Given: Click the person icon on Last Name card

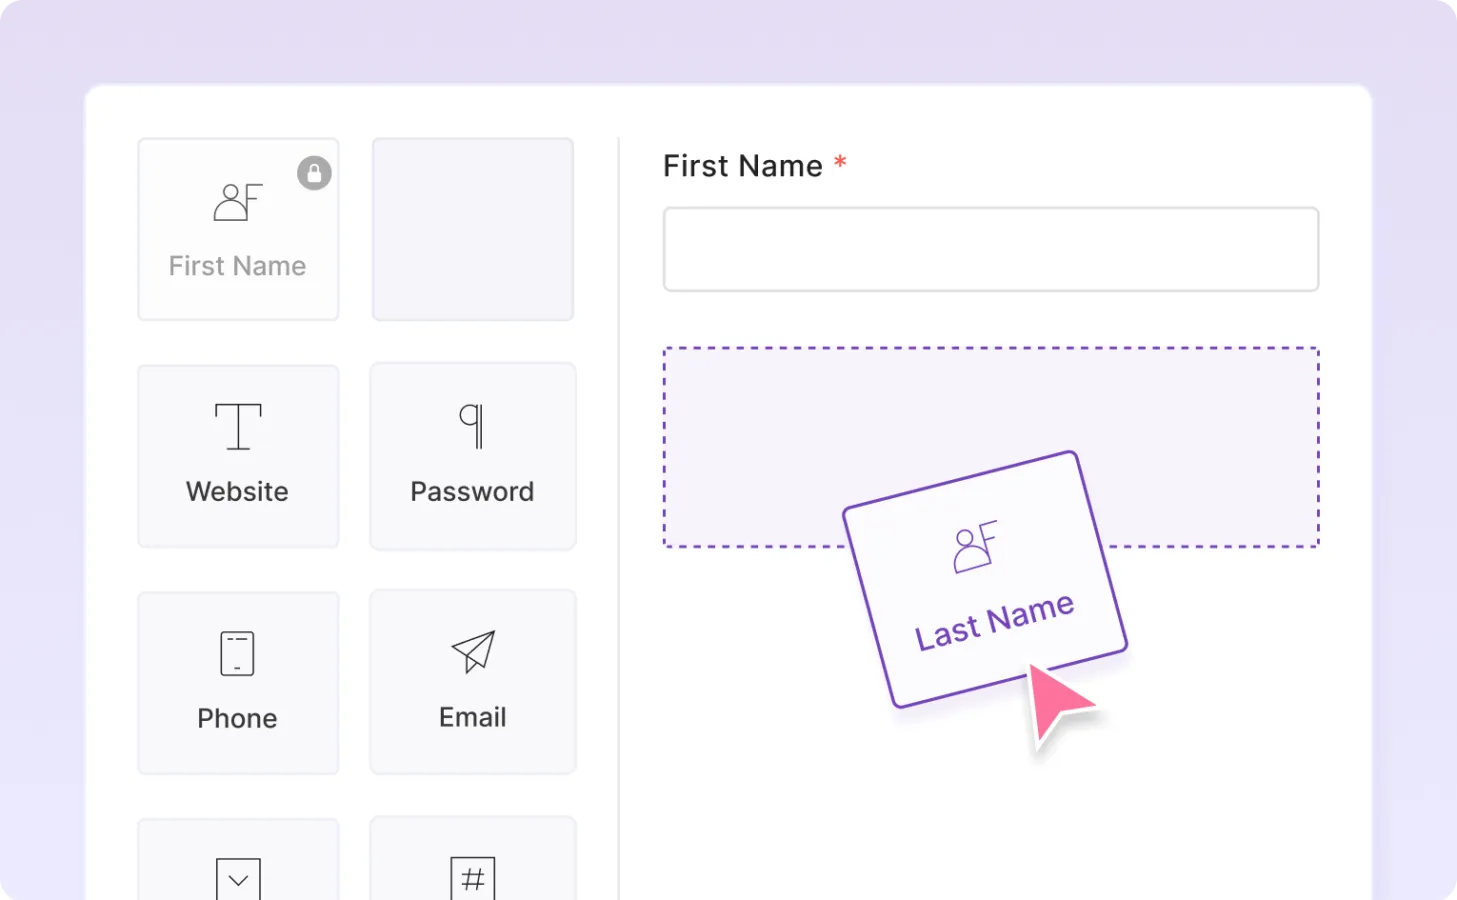Looking at the screenshot, I should click(x=975, y=547).
